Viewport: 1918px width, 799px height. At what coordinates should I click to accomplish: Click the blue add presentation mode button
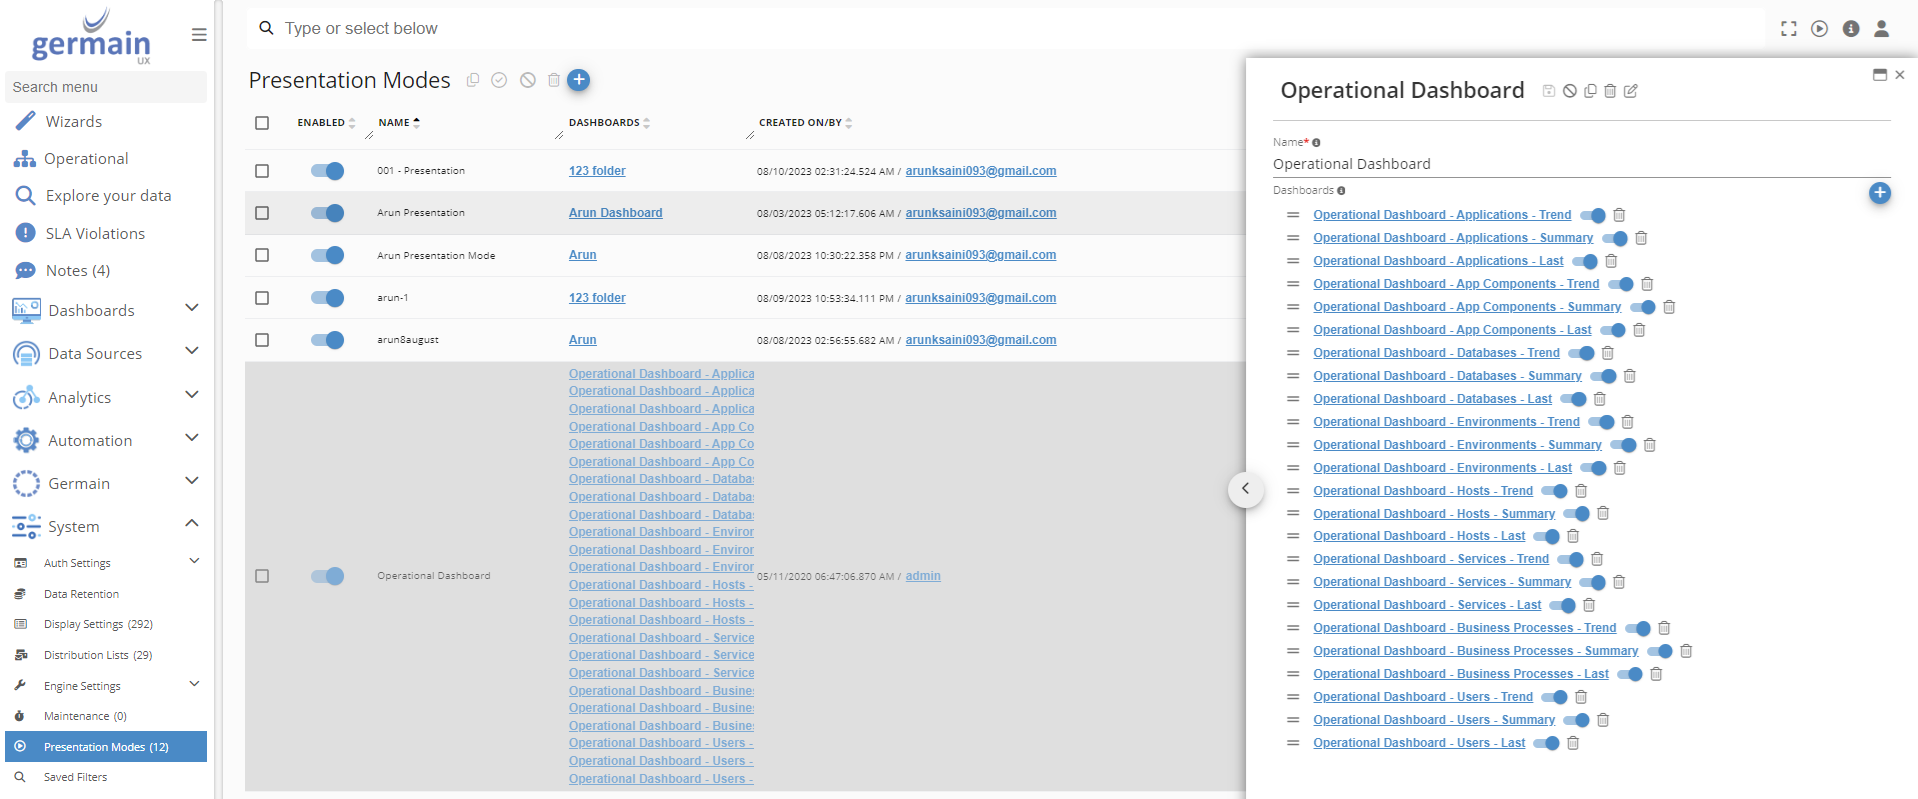tap(578, 80)
